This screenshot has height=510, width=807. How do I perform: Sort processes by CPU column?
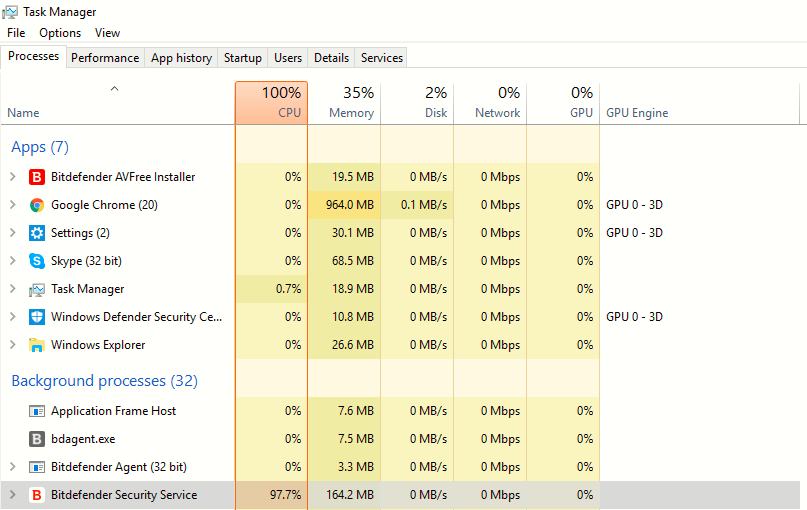pyautogui.click(x=272, y=102)
